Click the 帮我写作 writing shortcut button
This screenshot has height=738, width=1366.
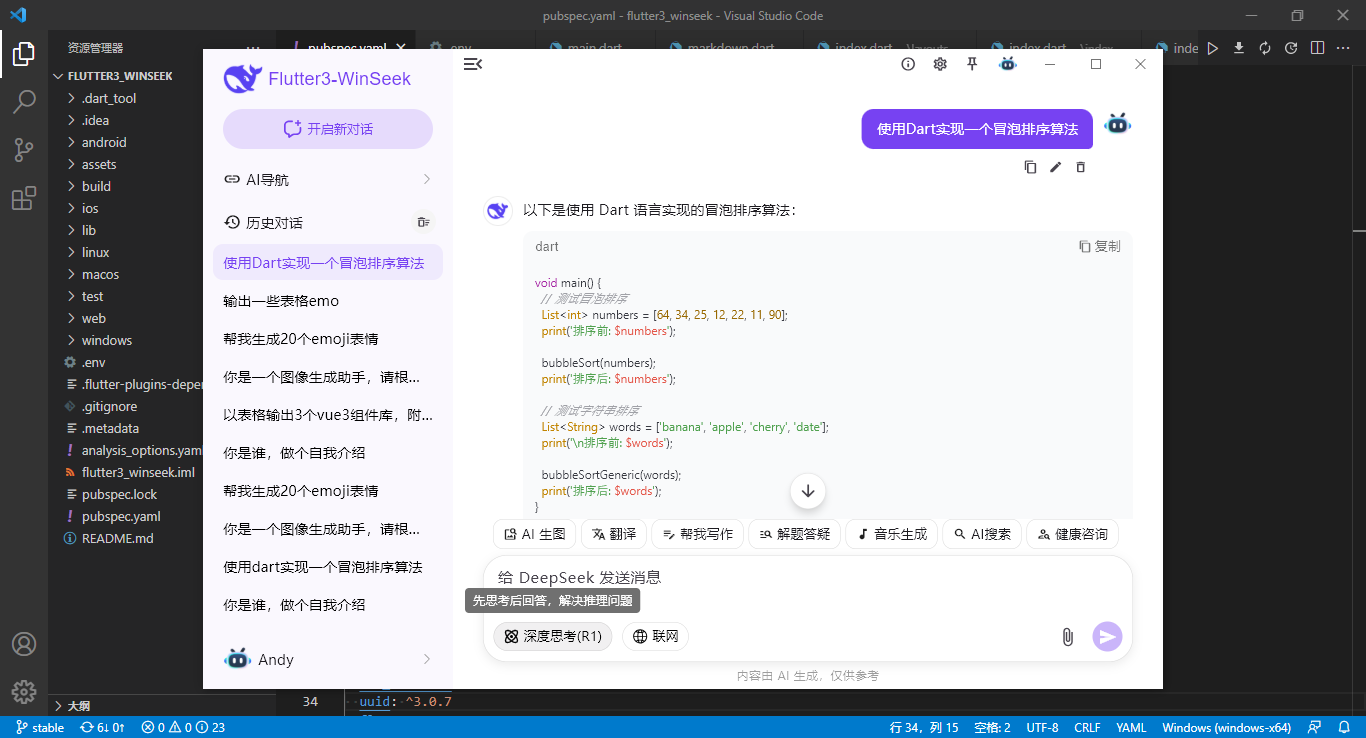(697, 534)
